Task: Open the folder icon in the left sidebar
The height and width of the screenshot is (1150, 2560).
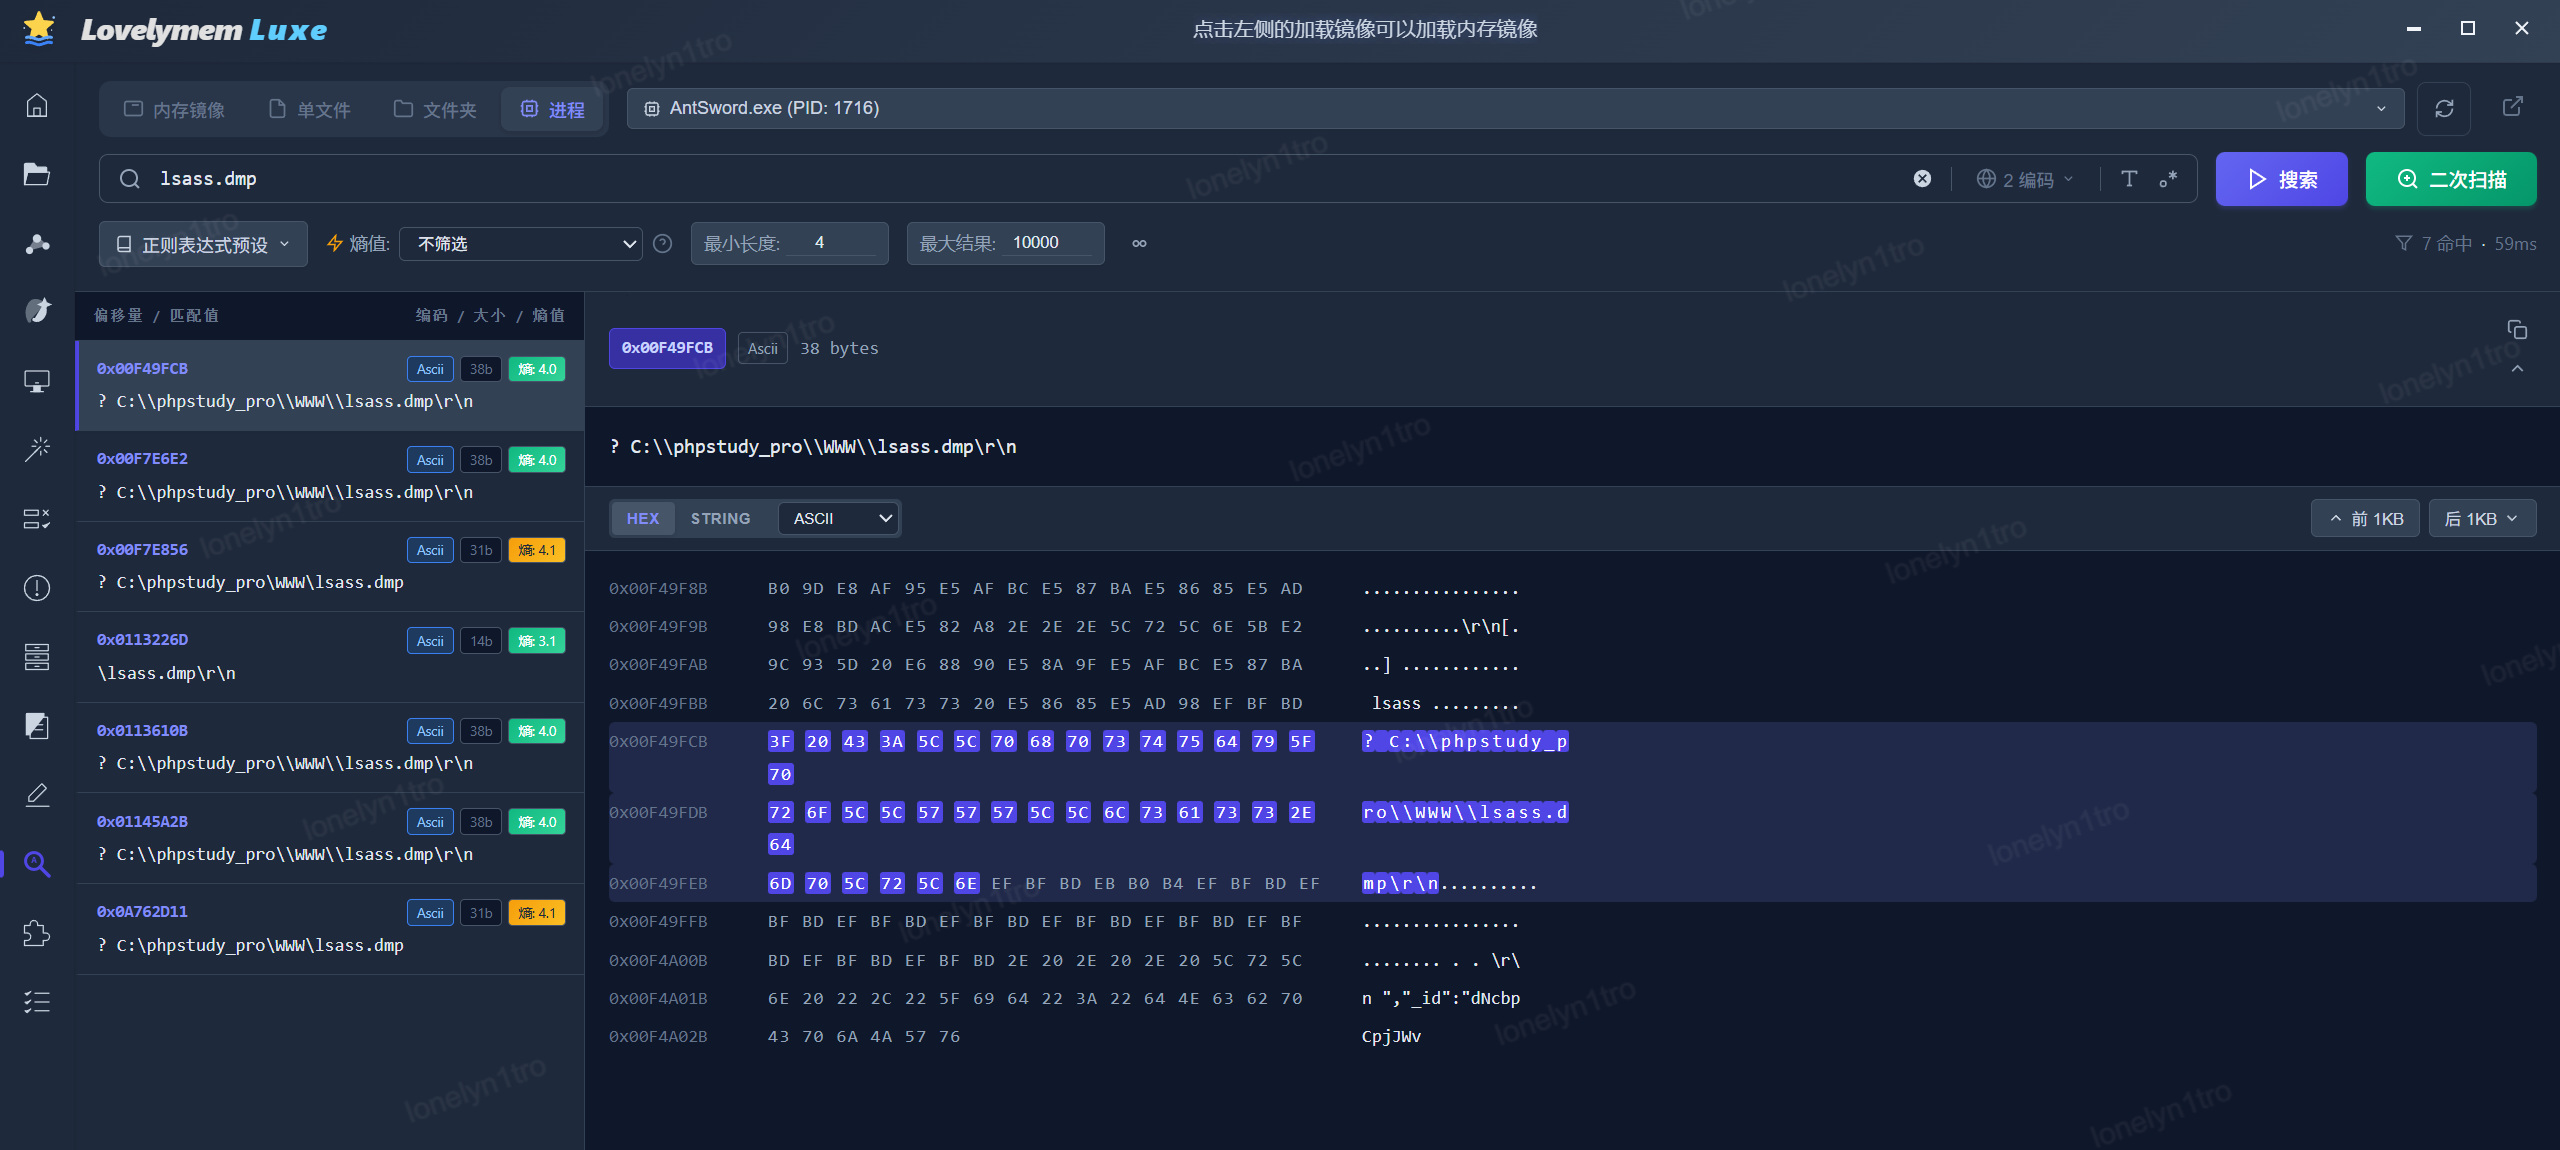Action: [x=37, y=174]
